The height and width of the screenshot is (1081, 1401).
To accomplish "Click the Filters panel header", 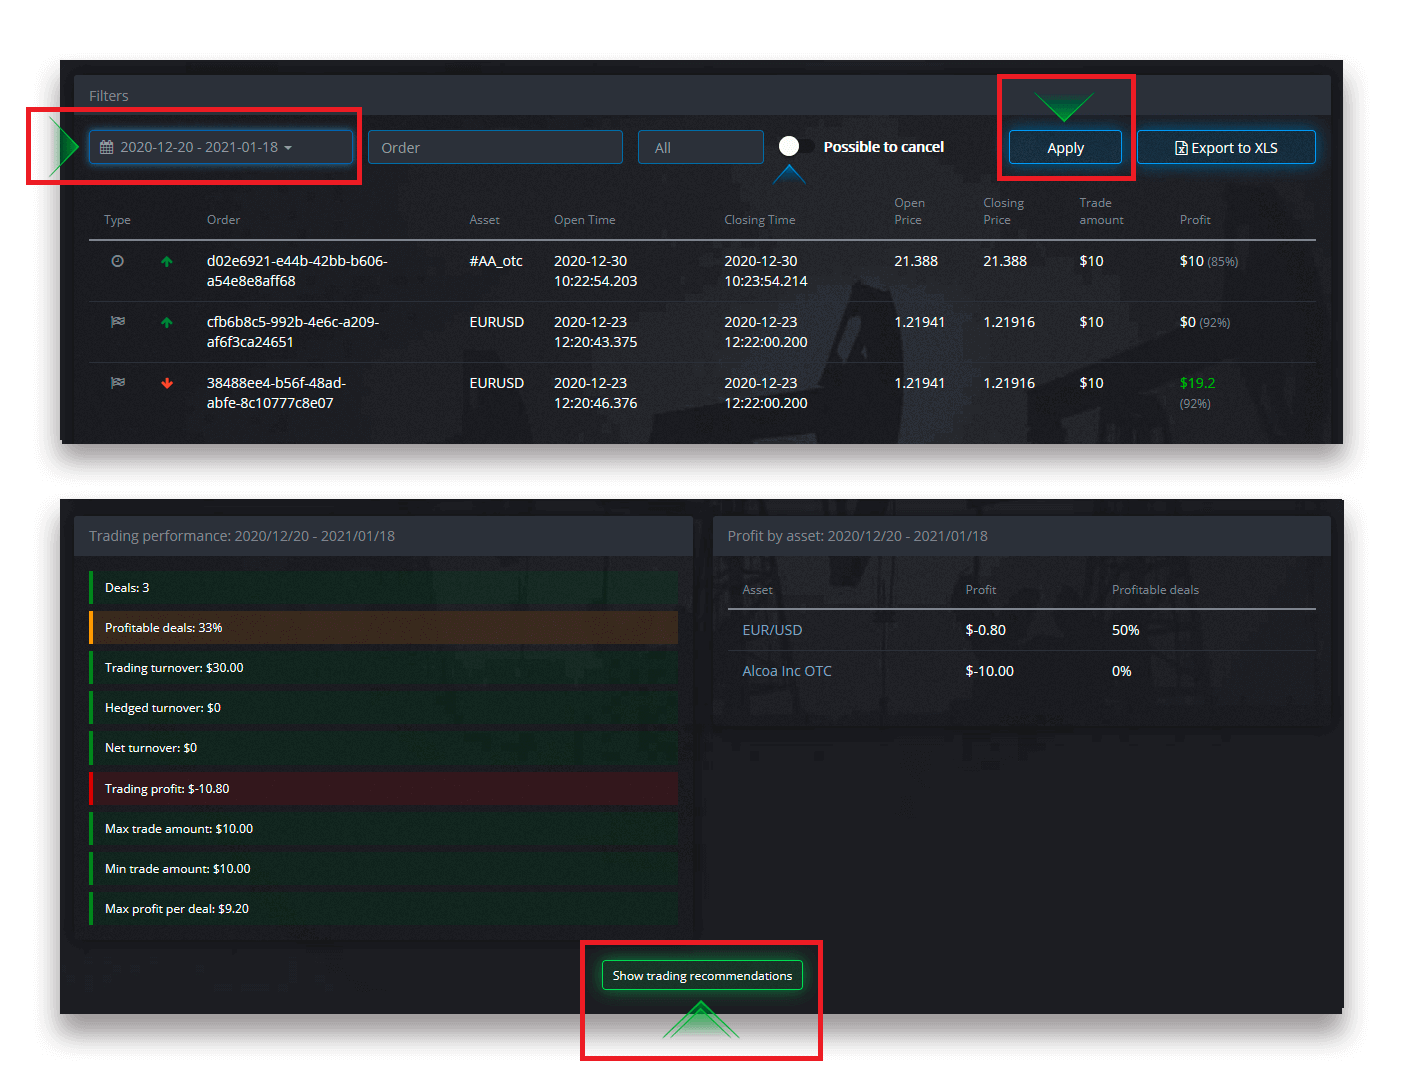I will click(x=702, y=96).
